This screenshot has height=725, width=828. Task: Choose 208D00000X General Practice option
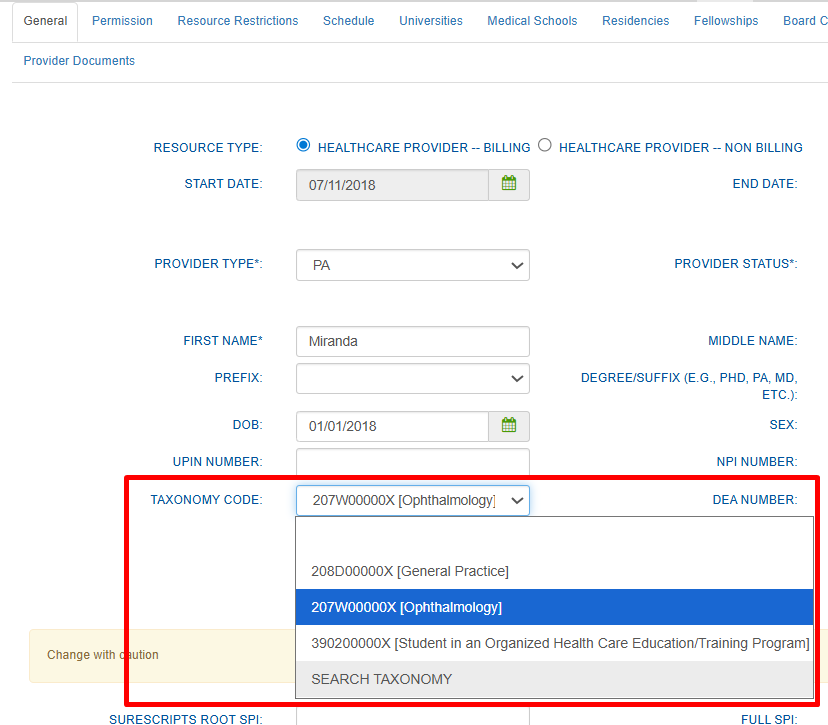point(410,571)
